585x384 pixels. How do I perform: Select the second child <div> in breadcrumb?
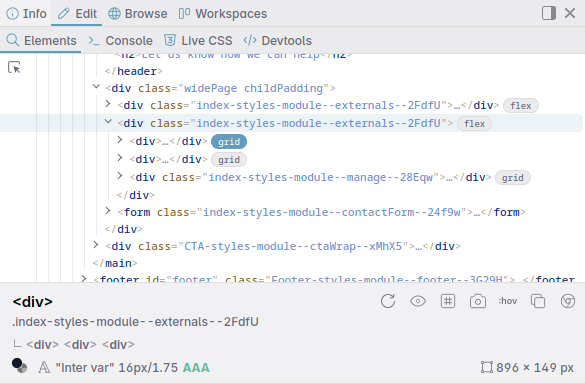[80, 344]
